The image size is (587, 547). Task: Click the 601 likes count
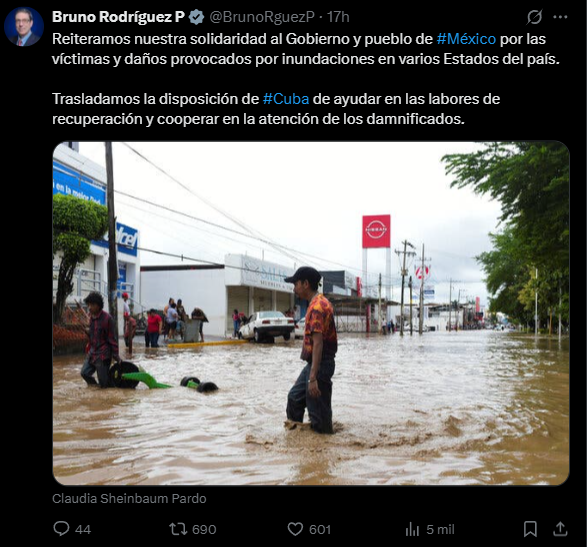320,529
